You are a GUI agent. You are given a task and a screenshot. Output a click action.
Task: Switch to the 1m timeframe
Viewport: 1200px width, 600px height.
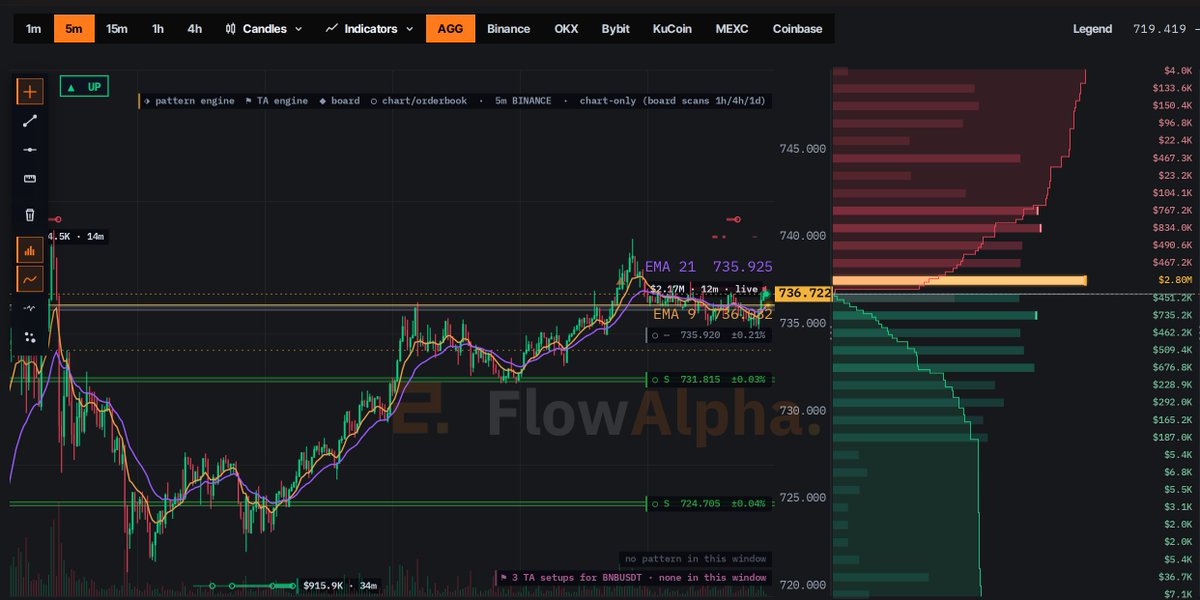tap(34, 29)
